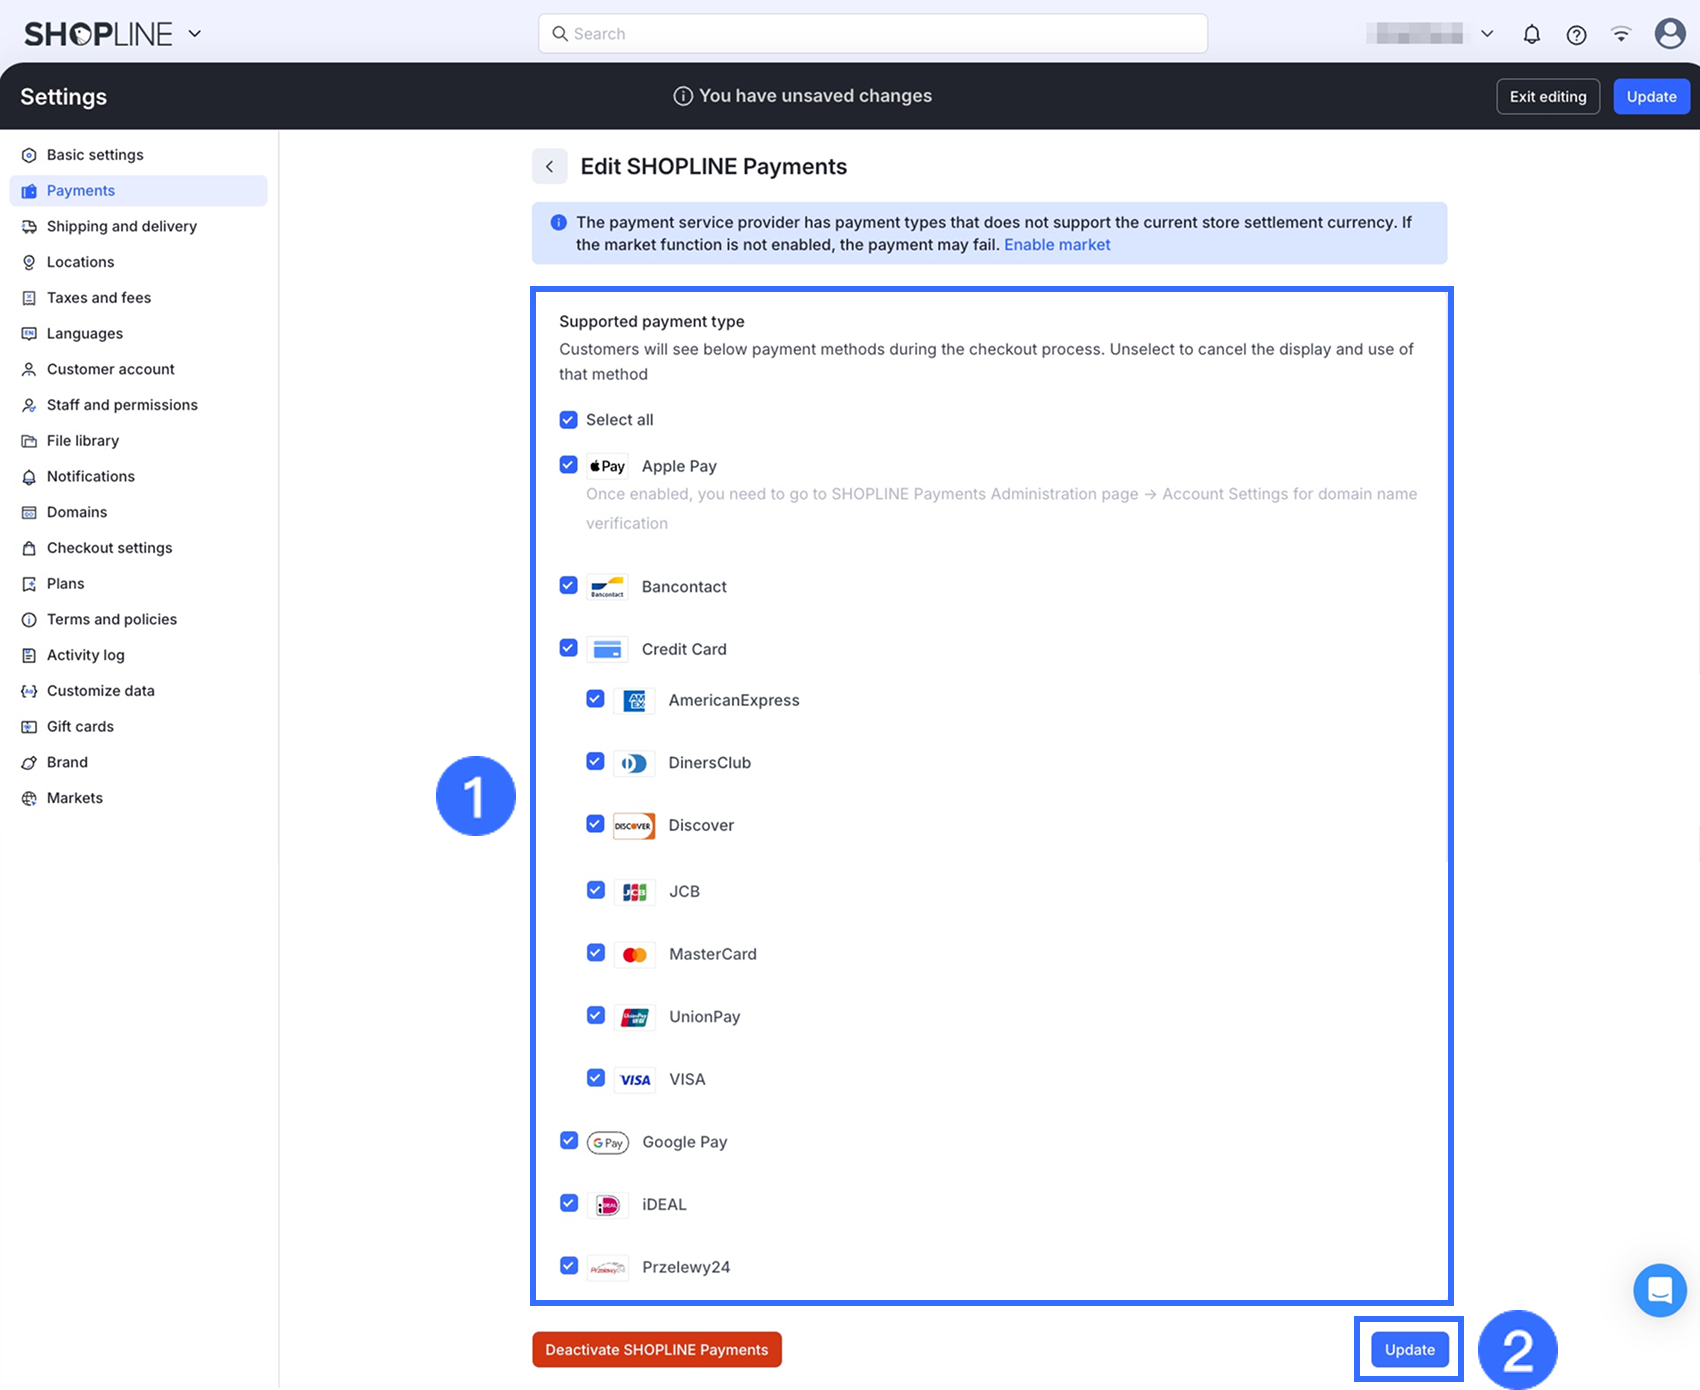Image resolution: width=1700 pixels, height=1390 pixels.
Task: Disable the Bancontact payment checkbox
Action: [569, 586]
